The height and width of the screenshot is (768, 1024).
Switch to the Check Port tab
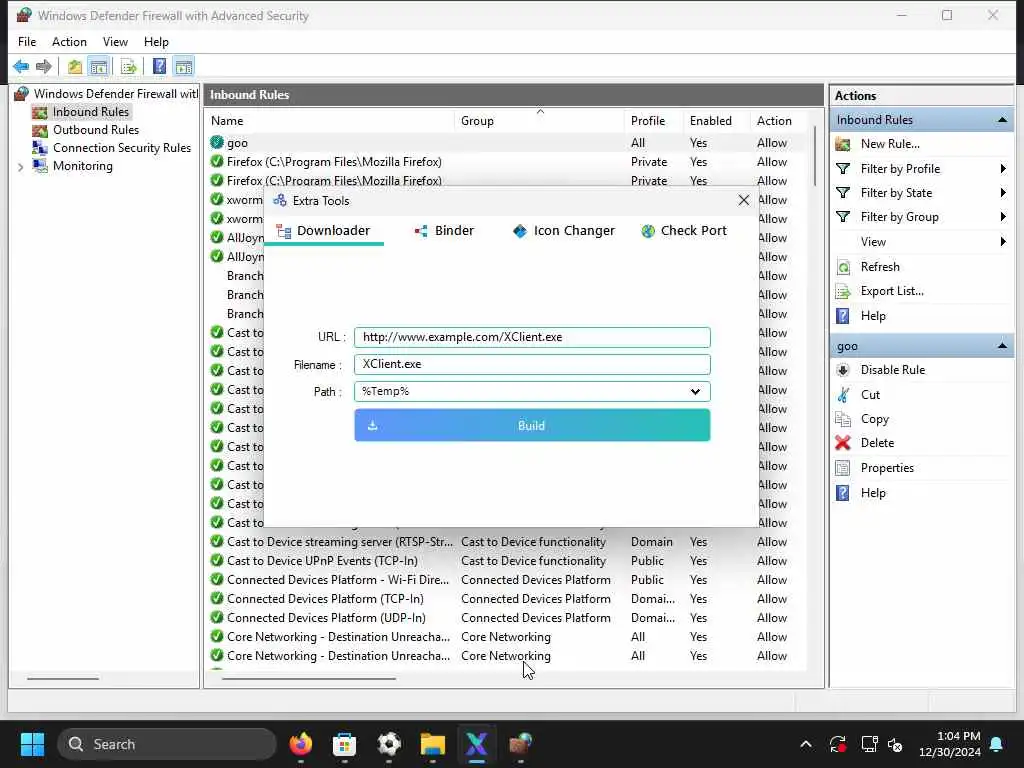click(684, 231)
